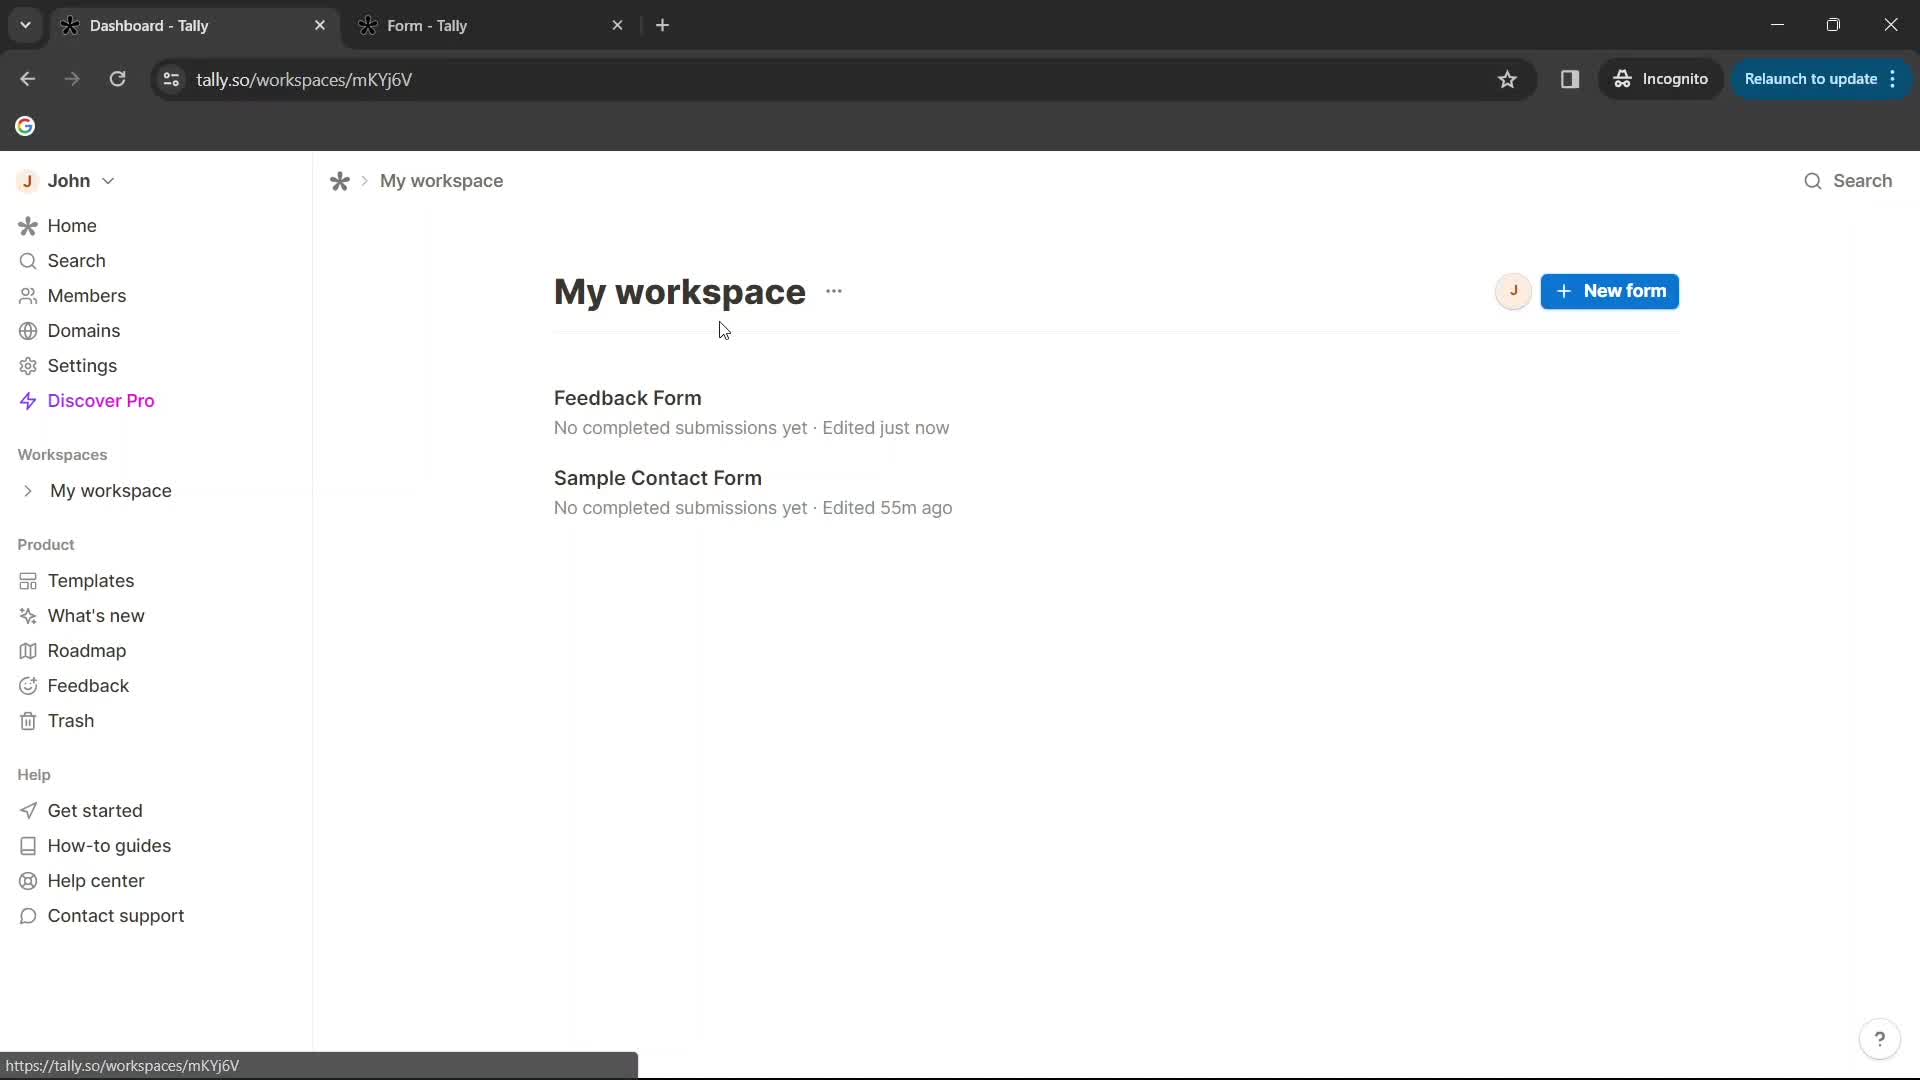Click the Feedback Form entry
The image size is (1920, 1080).
(x=629, y=398)
